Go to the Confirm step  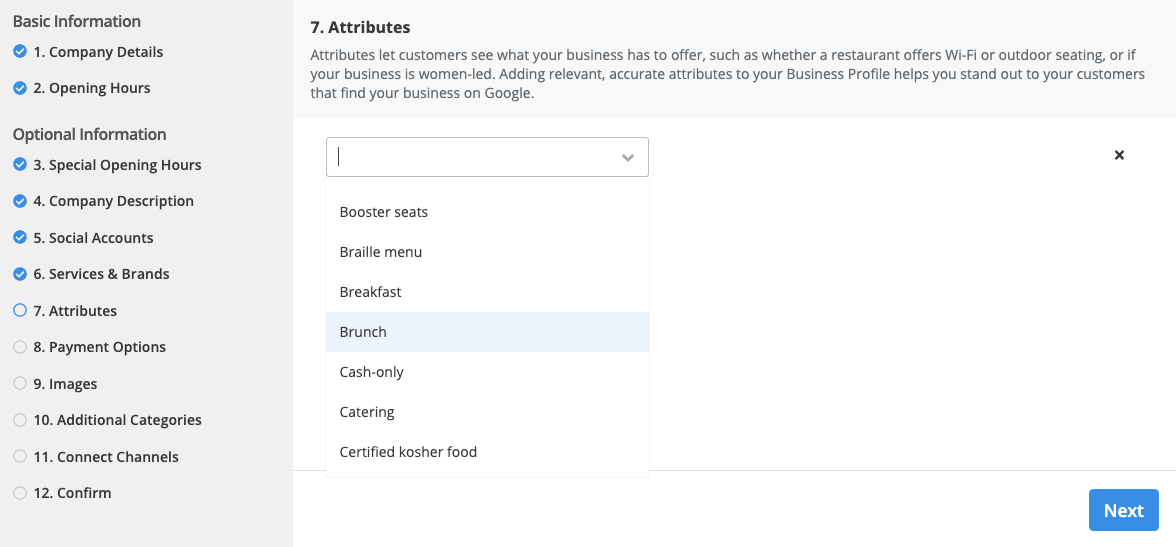pos(72,493)
